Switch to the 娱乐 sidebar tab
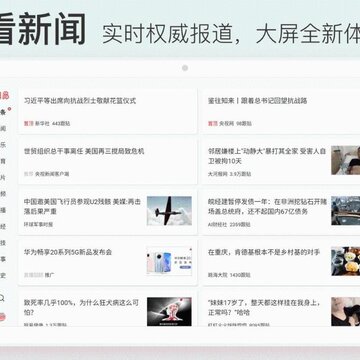 pos(3,145)
